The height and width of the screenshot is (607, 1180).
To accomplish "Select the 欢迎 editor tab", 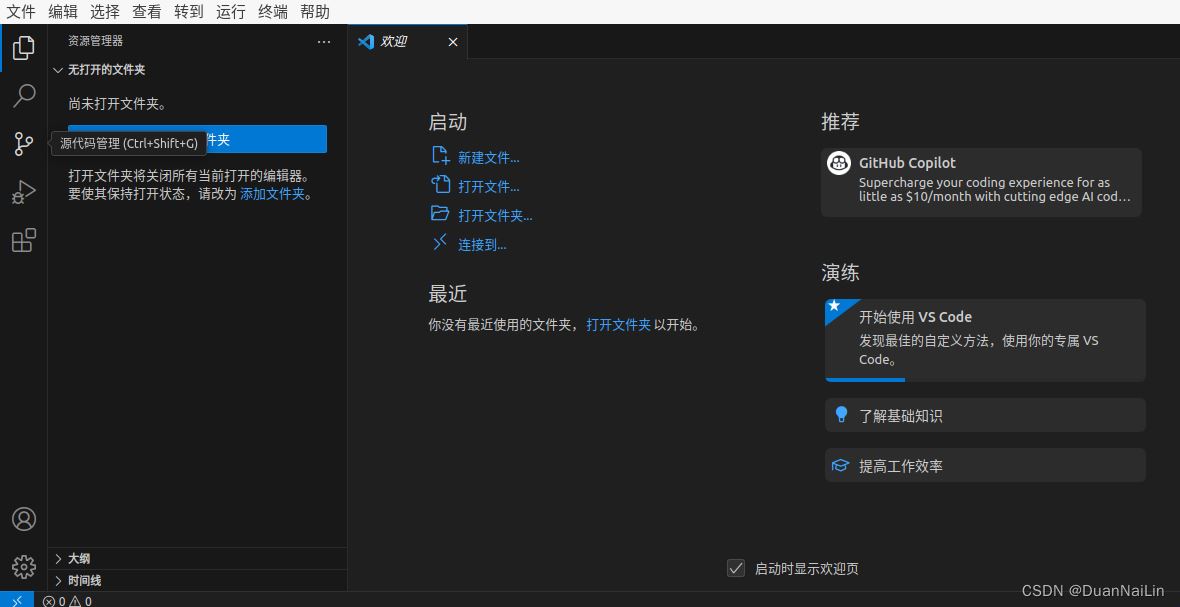I will [407, 42].
